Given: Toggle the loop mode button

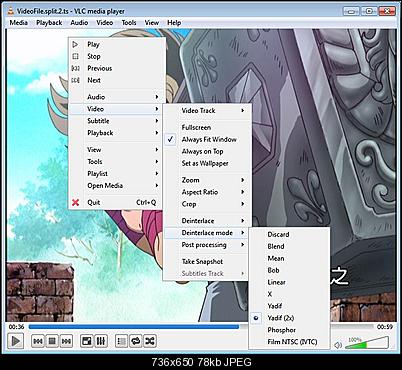Looking at the screenshot, I should click(135, 341).
